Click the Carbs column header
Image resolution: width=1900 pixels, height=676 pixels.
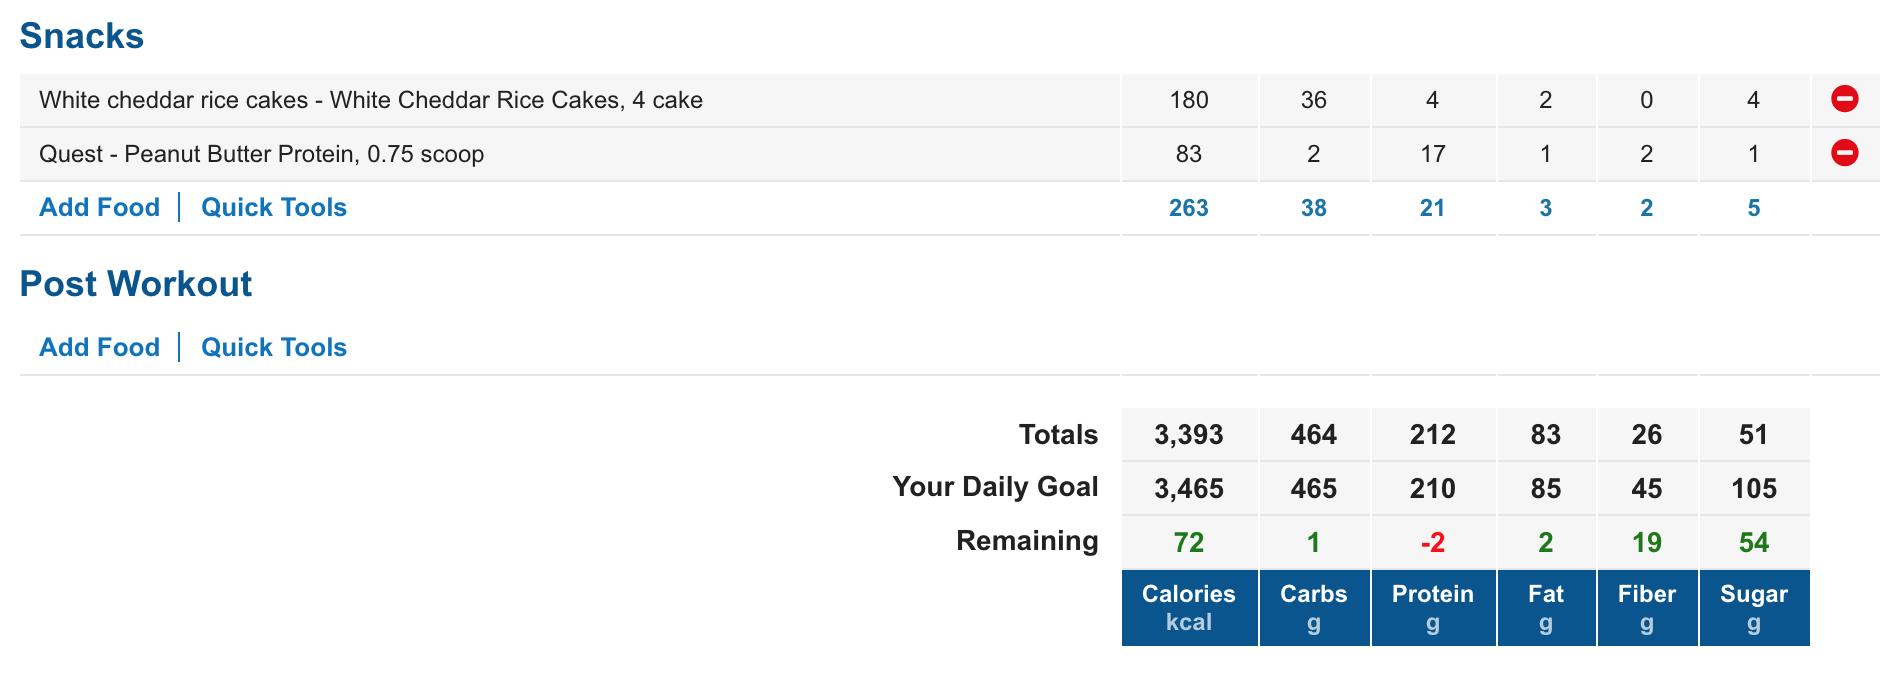(1314, 608)
